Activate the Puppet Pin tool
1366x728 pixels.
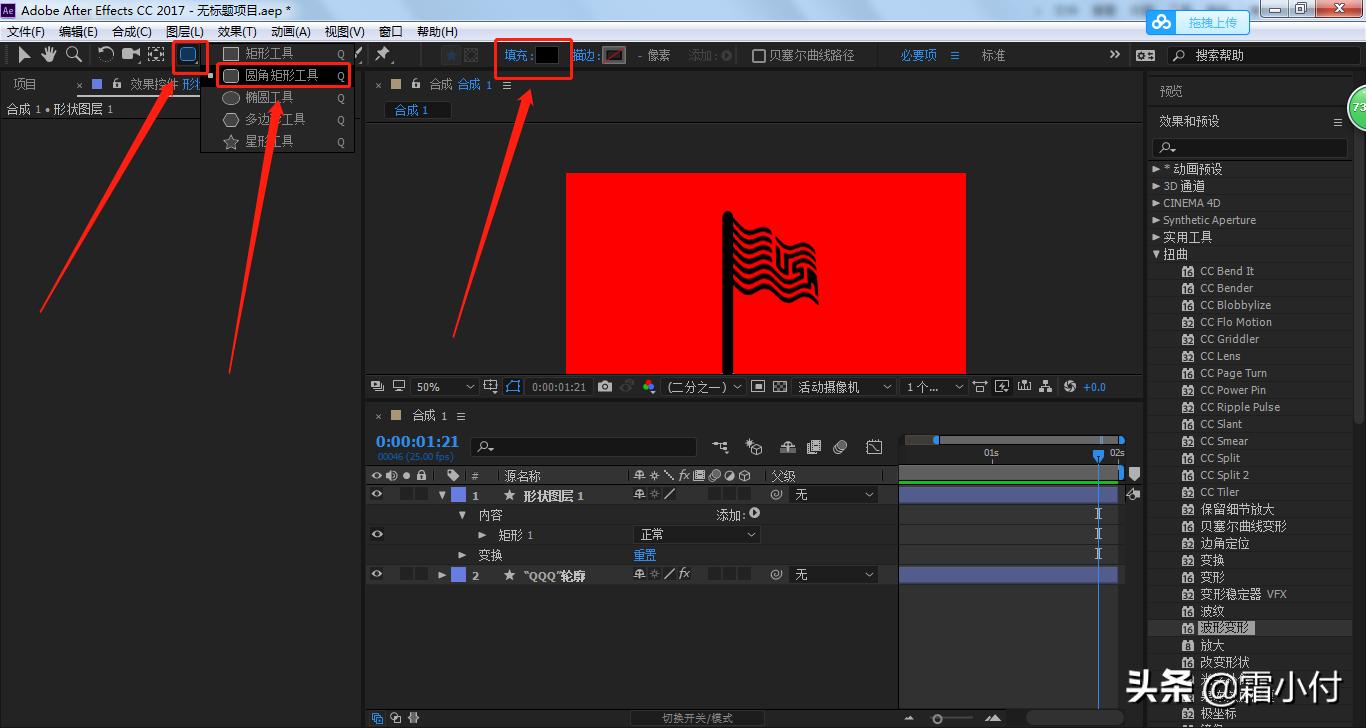tap(382, 55)
